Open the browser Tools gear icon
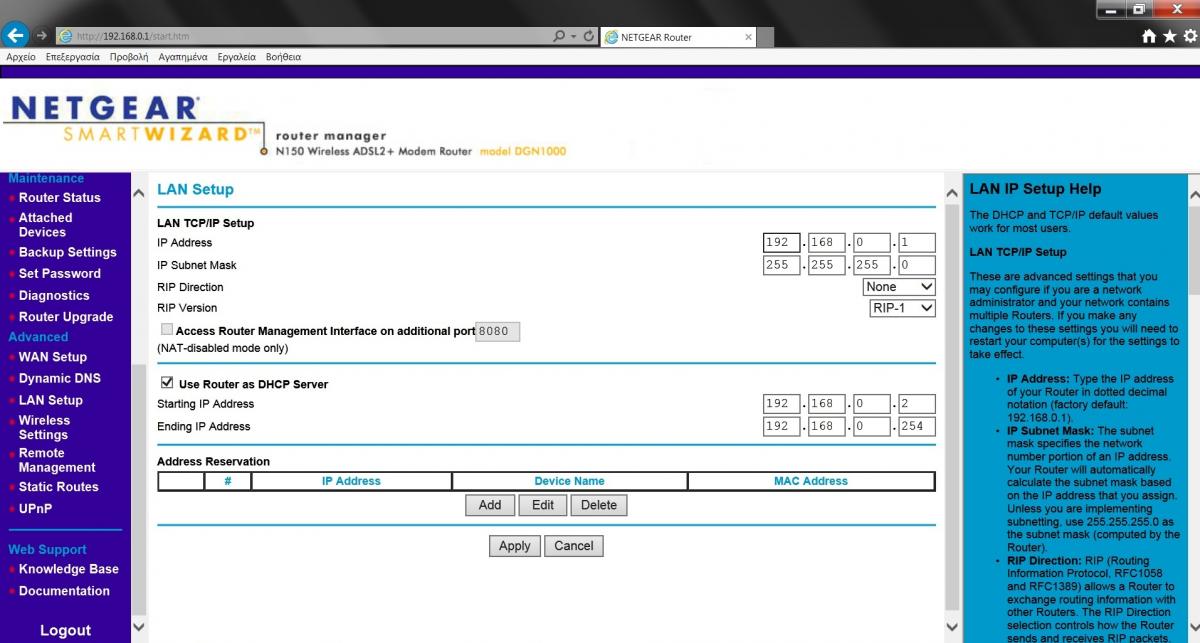Image resolution: width=1200 pixels, height=643 pixels. pos(1189,36)
